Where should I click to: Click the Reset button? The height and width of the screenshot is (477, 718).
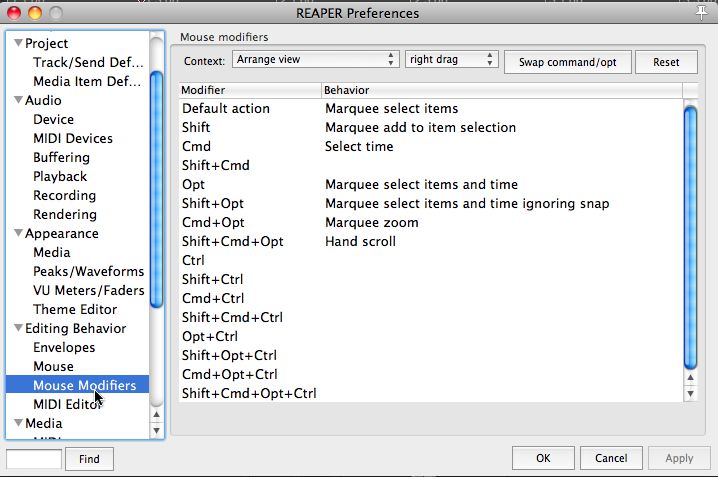click(666, 62)
